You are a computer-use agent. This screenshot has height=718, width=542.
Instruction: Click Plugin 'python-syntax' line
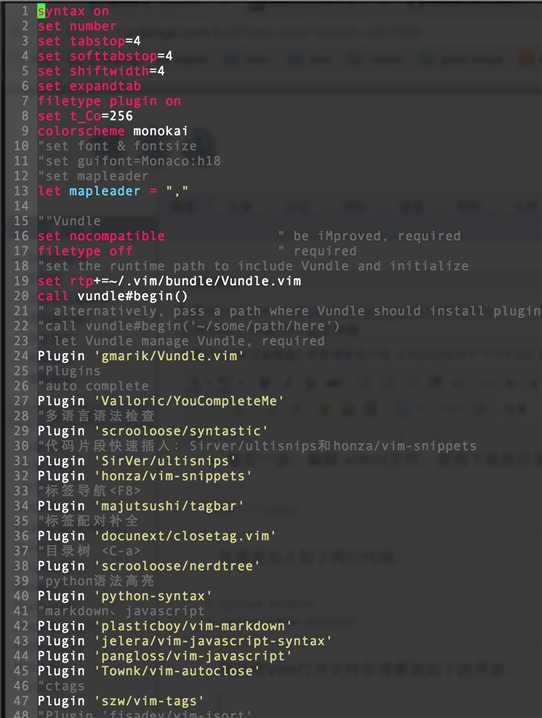125,596
